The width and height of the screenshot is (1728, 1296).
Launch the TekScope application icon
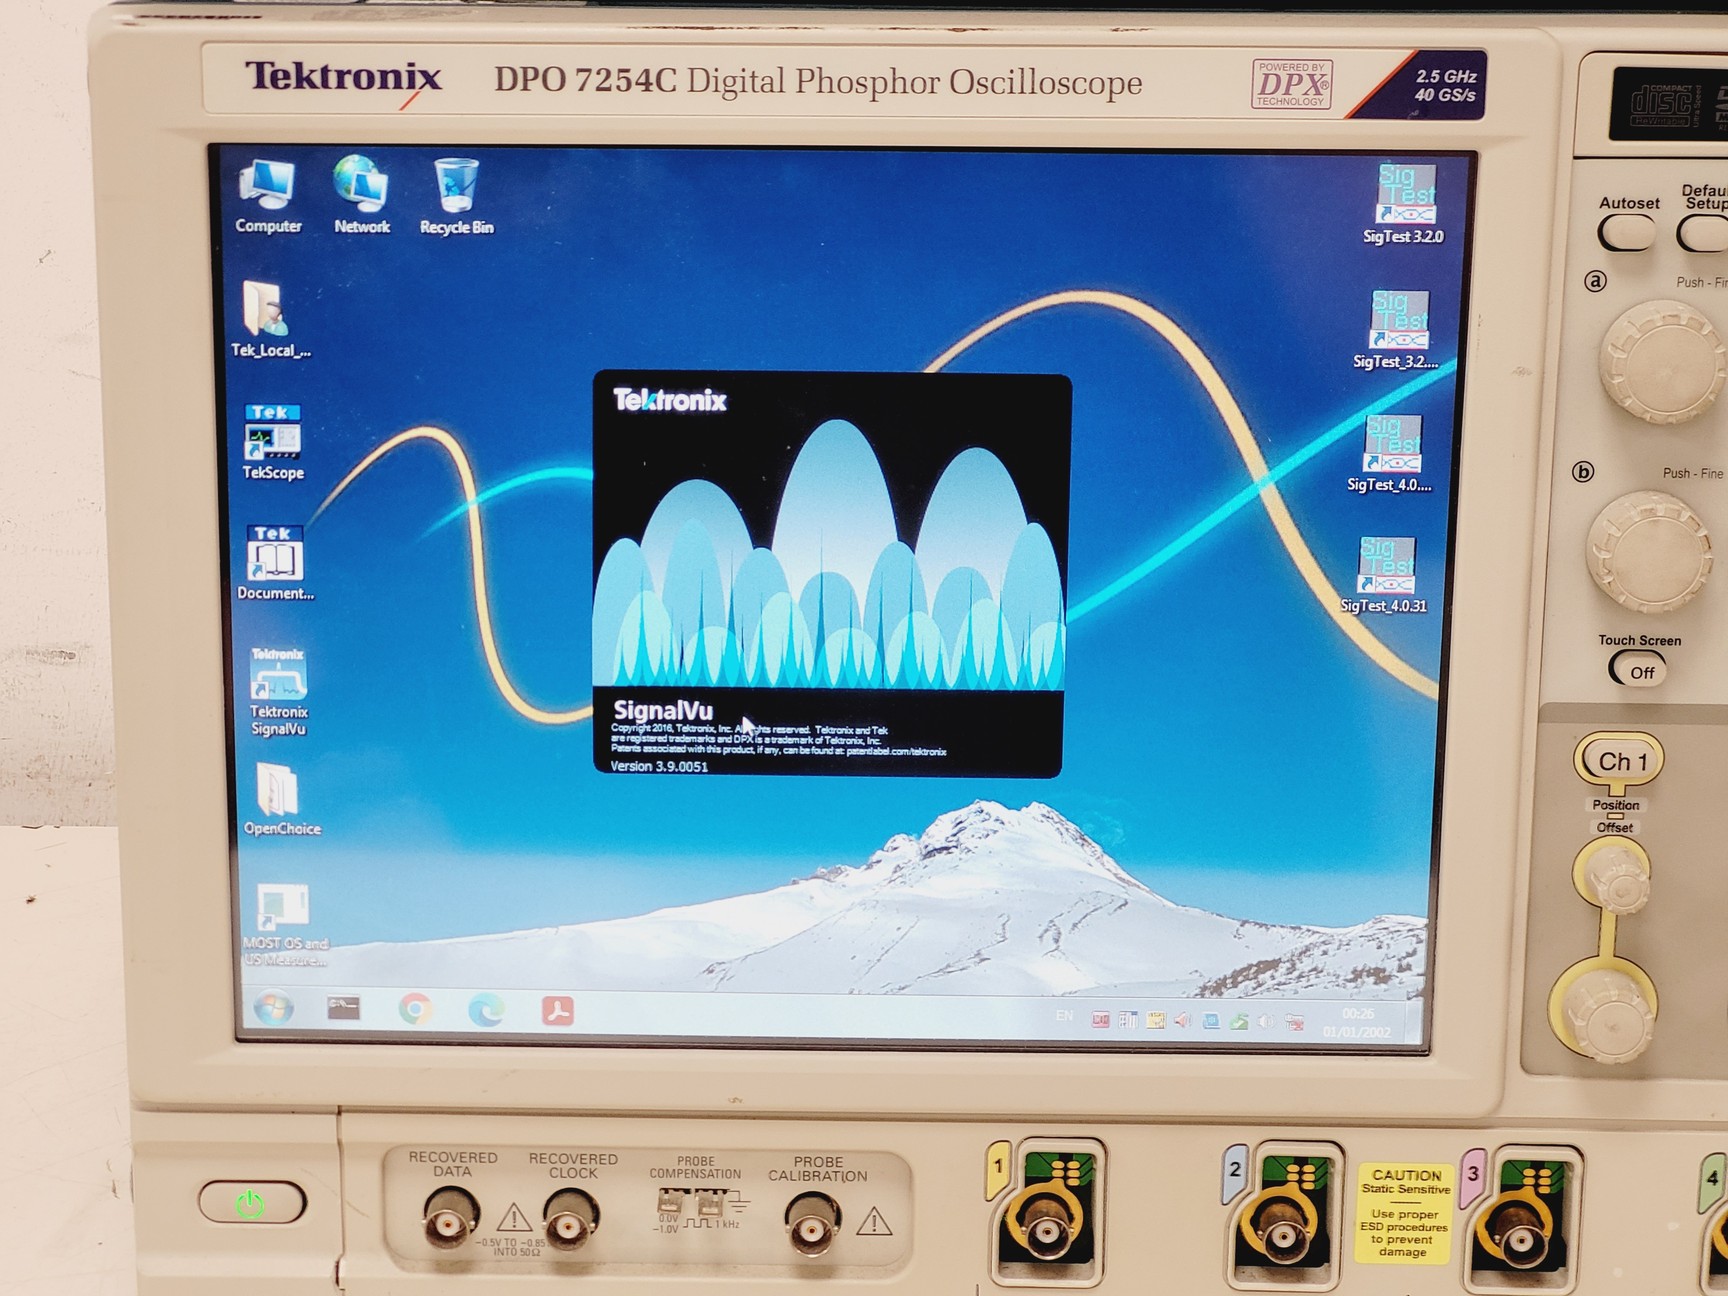click(272, 442)
